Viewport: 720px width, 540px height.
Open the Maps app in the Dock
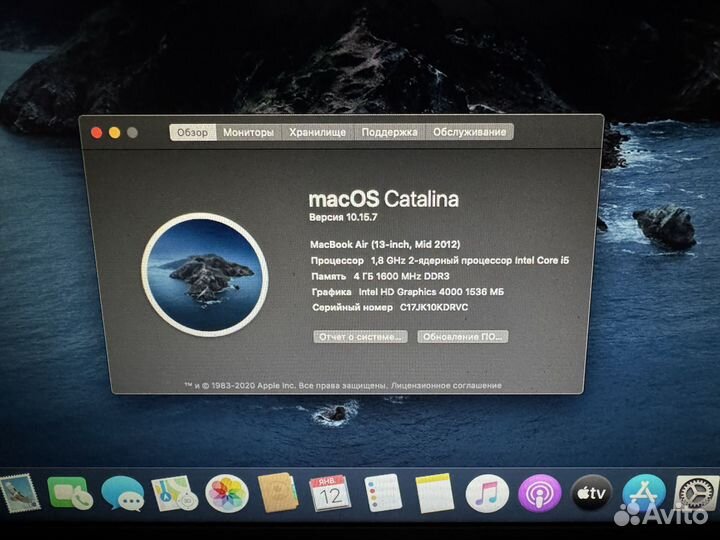tap(174, 494)
